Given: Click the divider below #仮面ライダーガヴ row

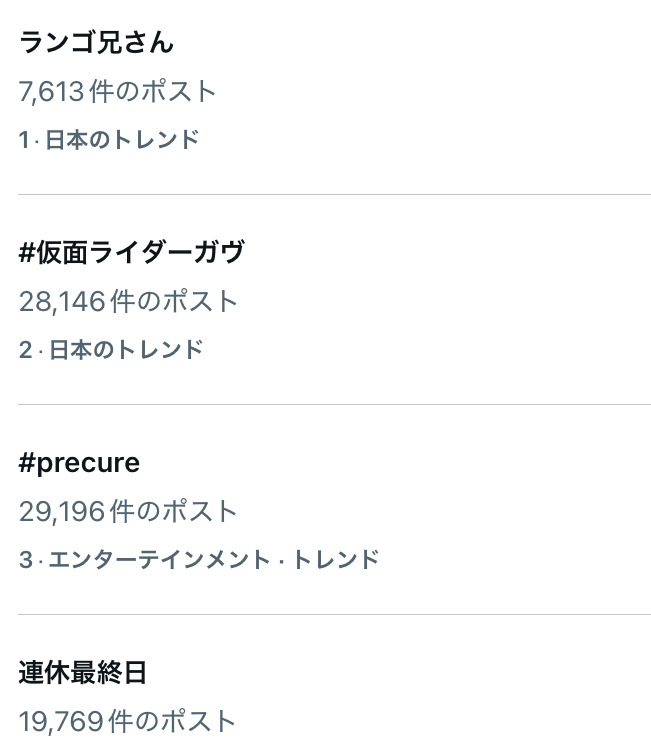Looking at the screenshot, I should [x=335, y=404].
